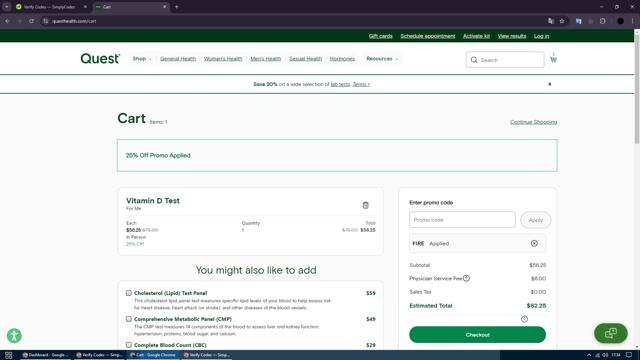Image resolution: width=640 pixels, height=360 pixels.
Task: Open Terms link in banner
Action: pos(361,84)
